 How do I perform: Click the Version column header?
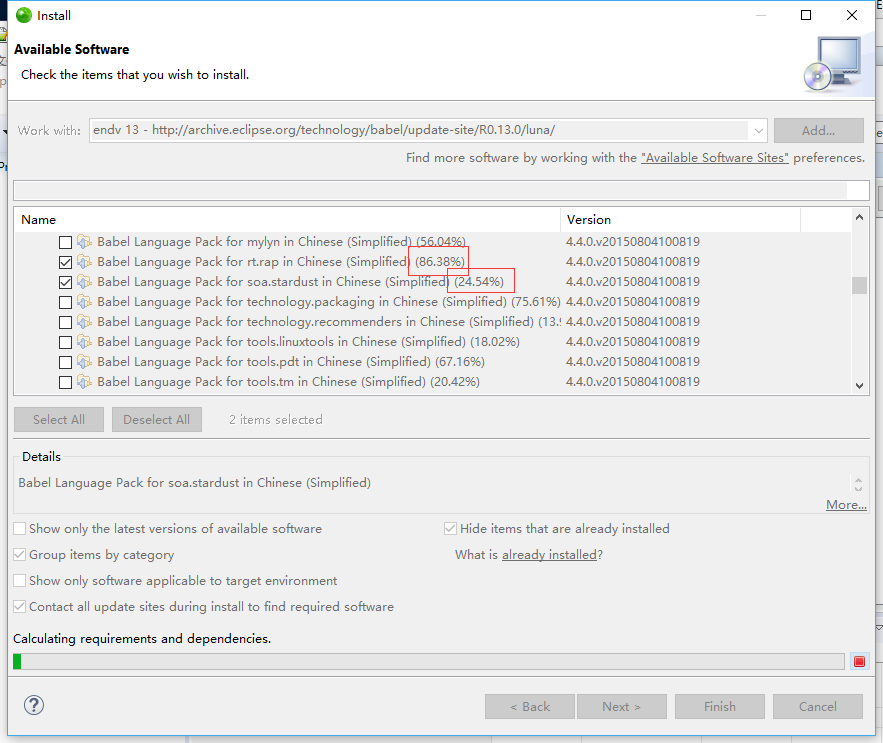coord(680,220)
